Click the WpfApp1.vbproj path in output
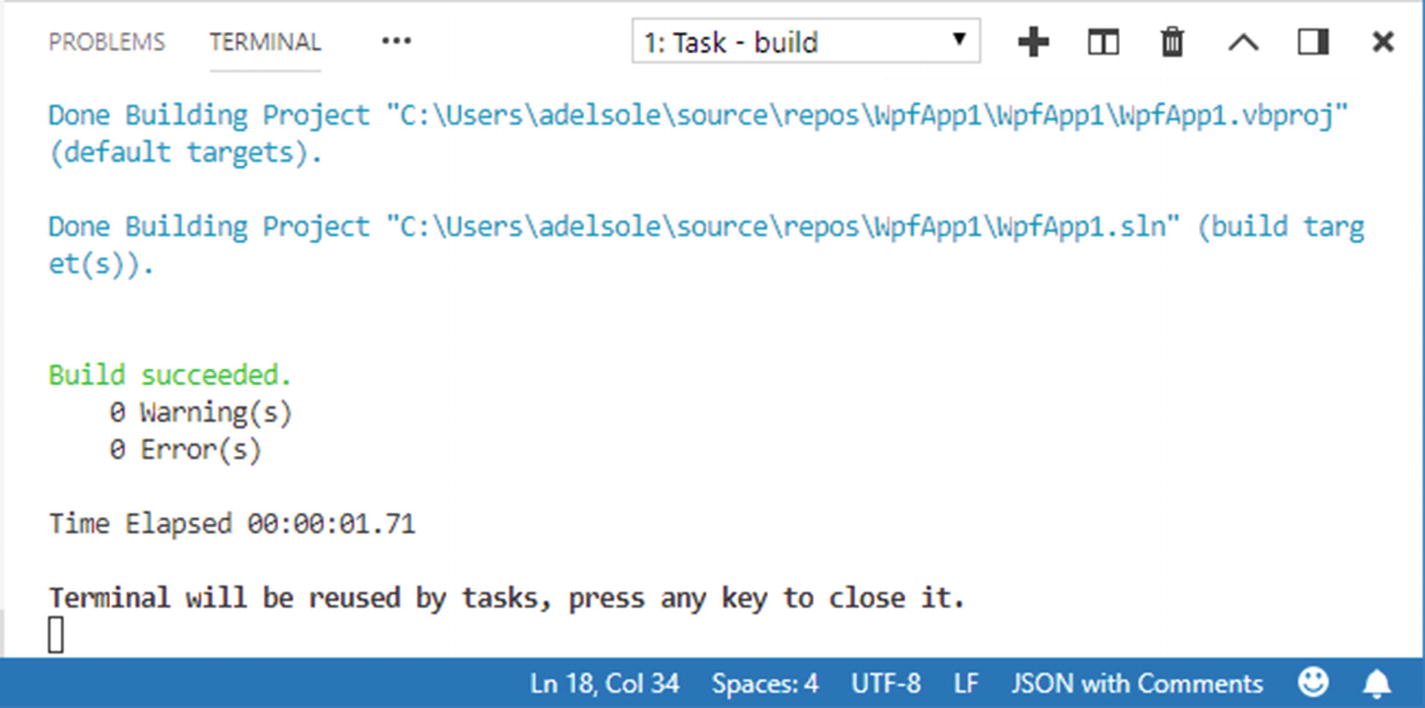Image resolution: width=1425 pixels, height=708 pixels. [x=868, y=116]
